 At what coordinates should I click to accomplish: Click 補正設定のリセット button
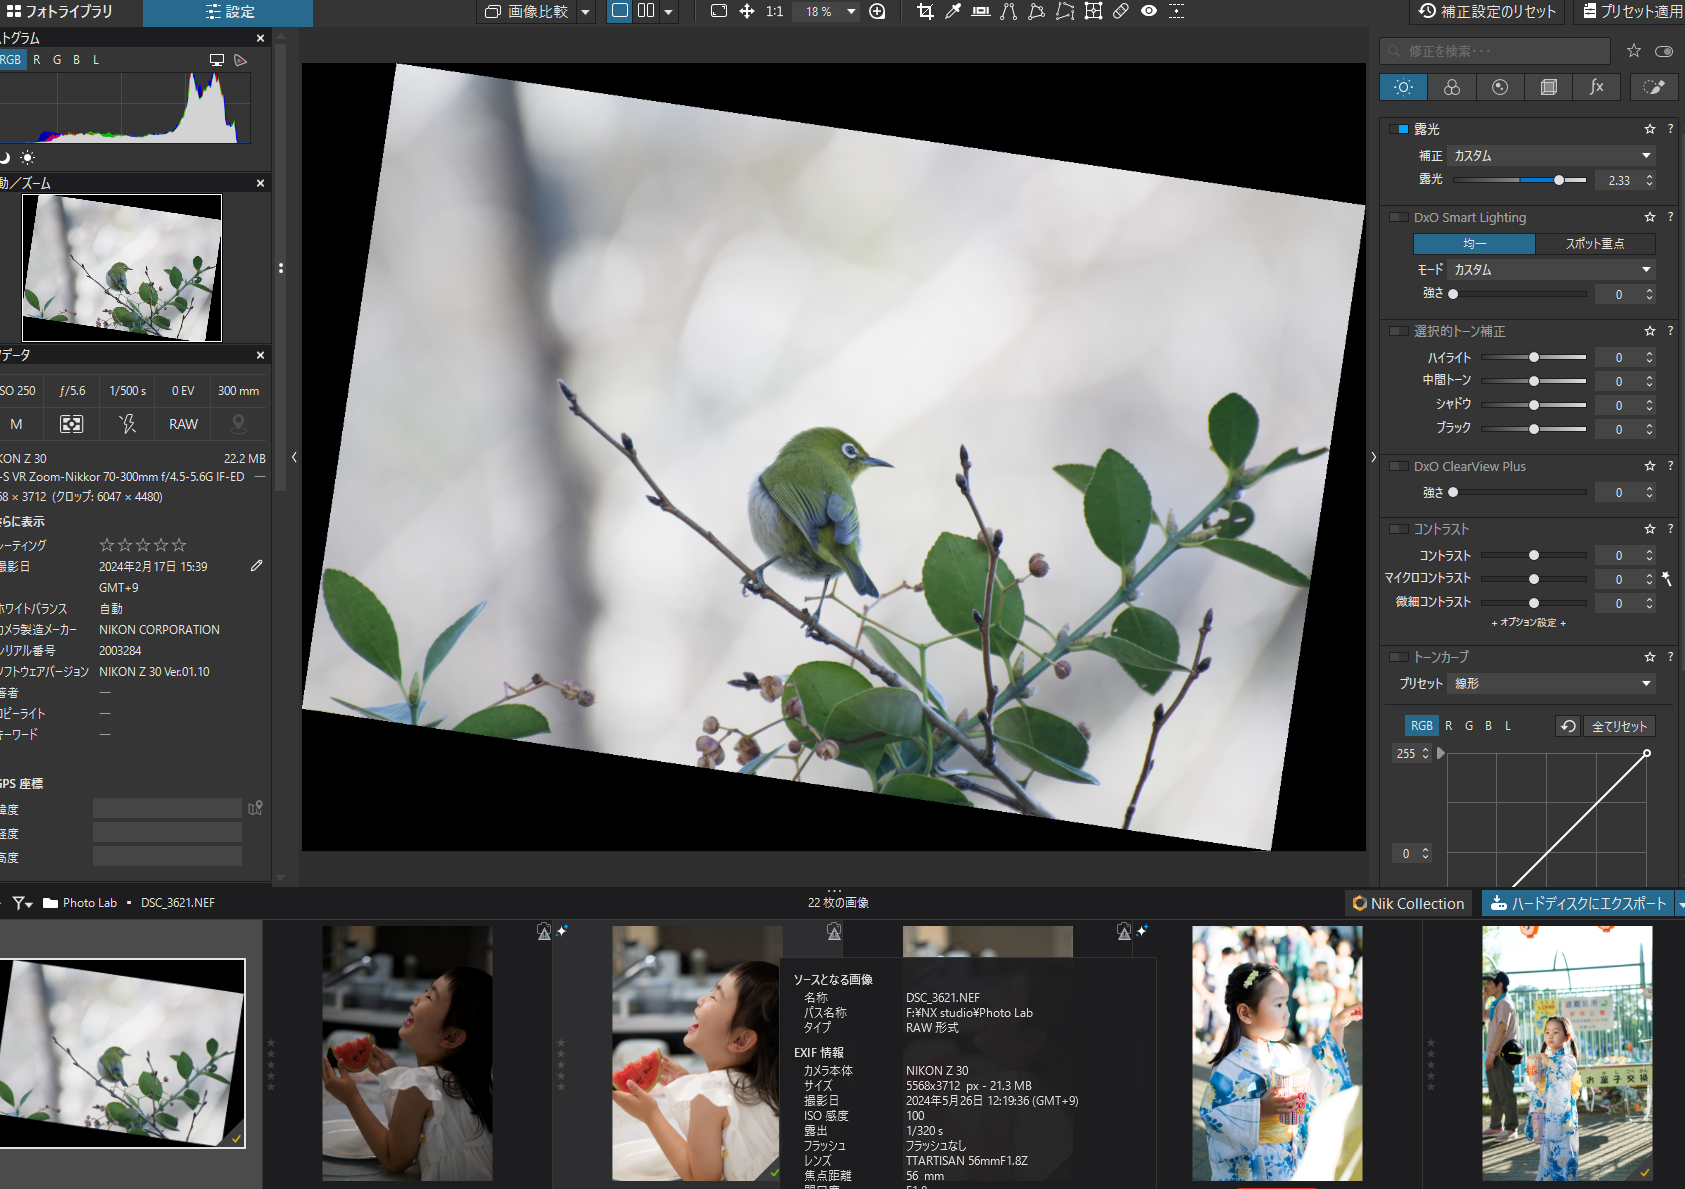[1488, 12]
